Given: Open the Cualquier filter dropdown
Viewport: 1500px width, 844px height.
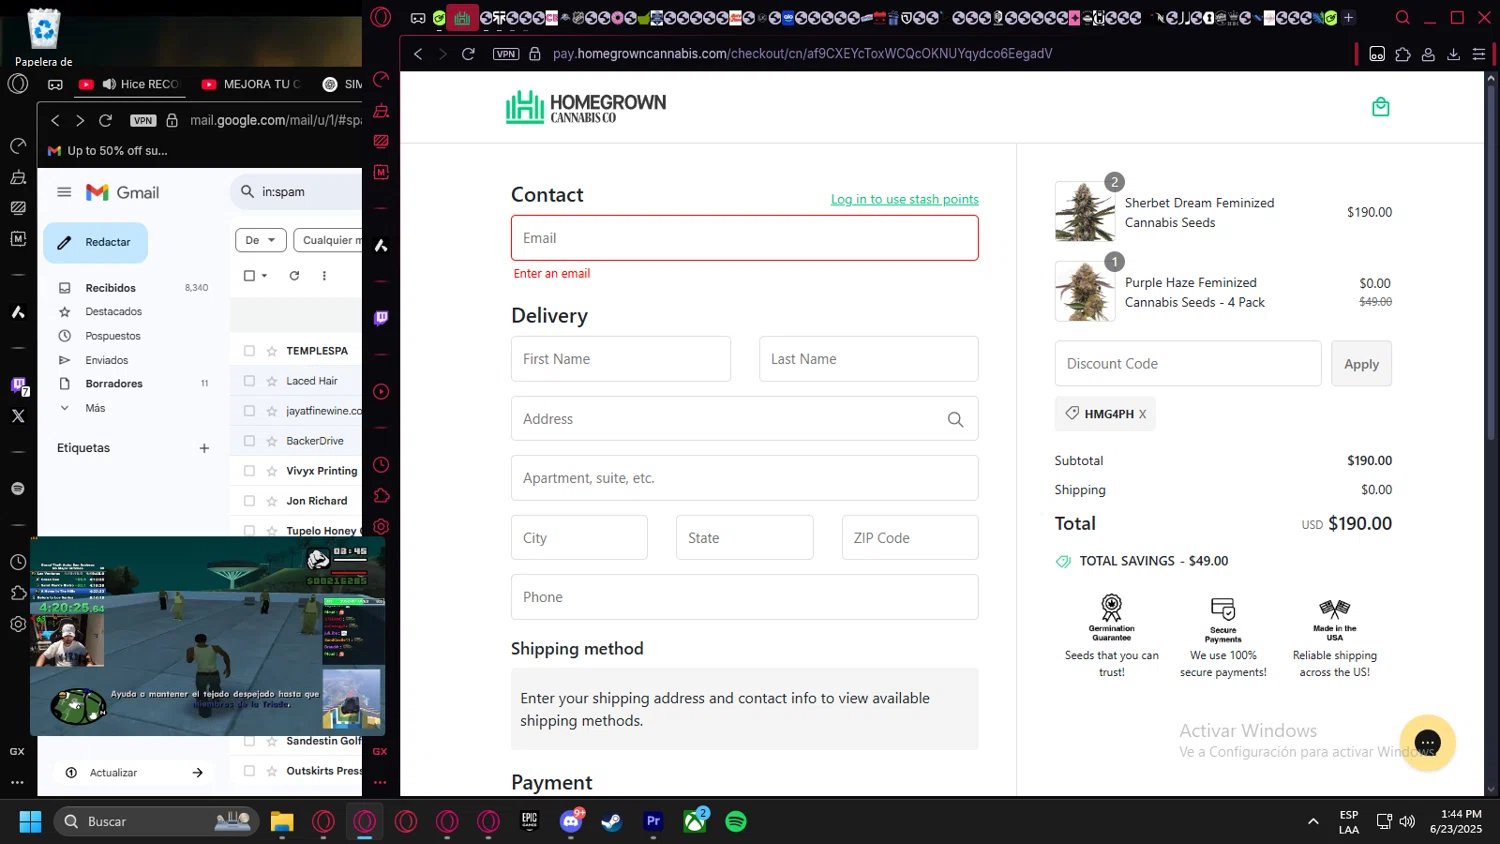Looking at the screenshot, I should (328, 240).
